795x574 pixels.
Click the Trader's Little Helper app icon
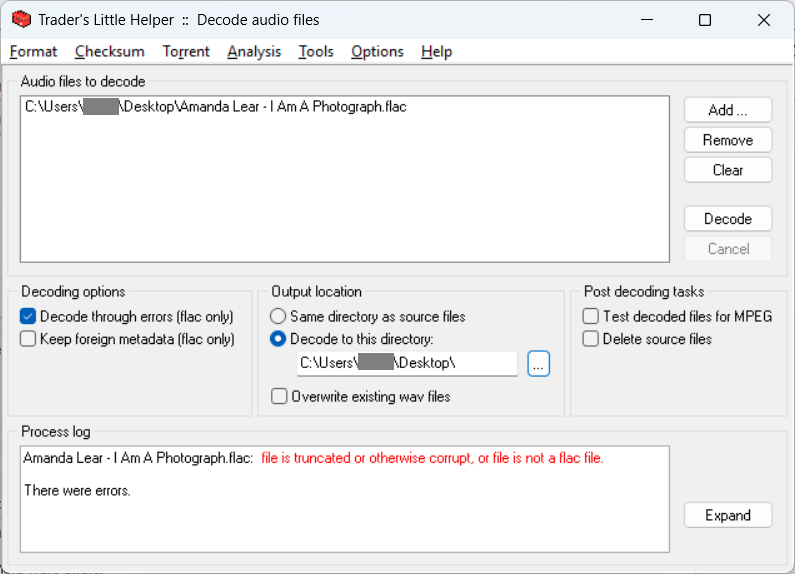tap(21, 20)
